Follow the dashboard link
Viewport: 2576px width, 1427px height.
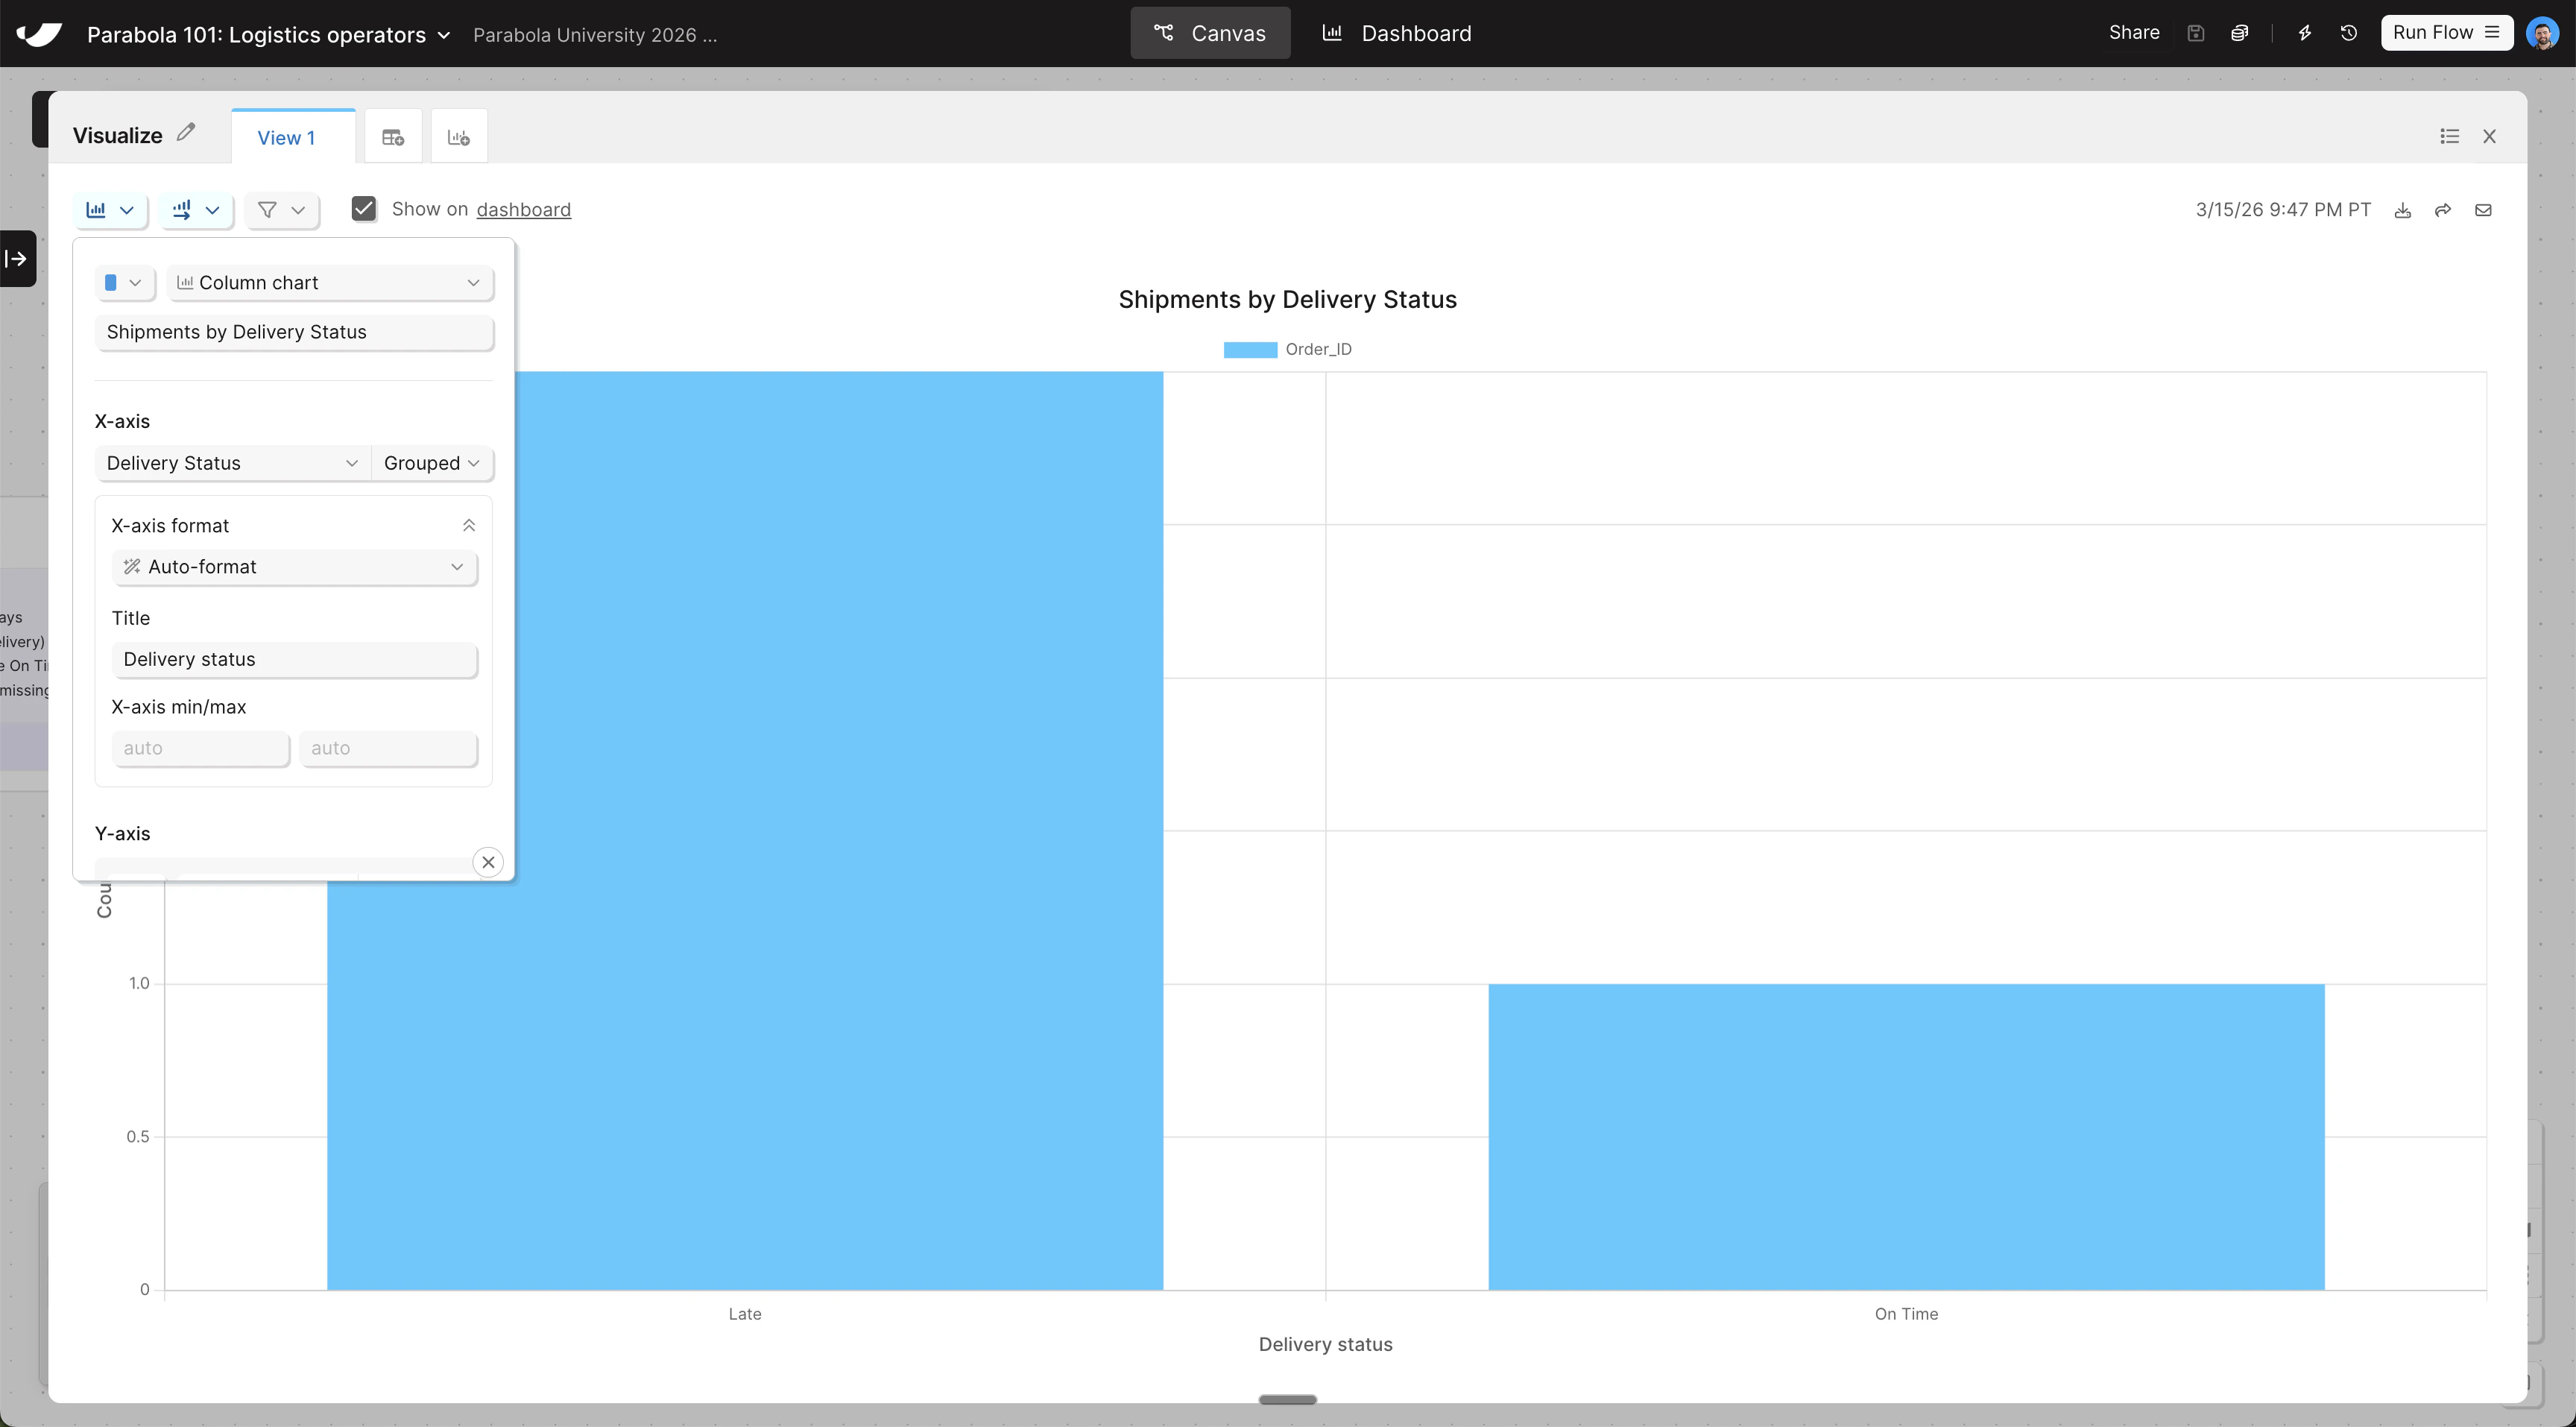(524, 209)
